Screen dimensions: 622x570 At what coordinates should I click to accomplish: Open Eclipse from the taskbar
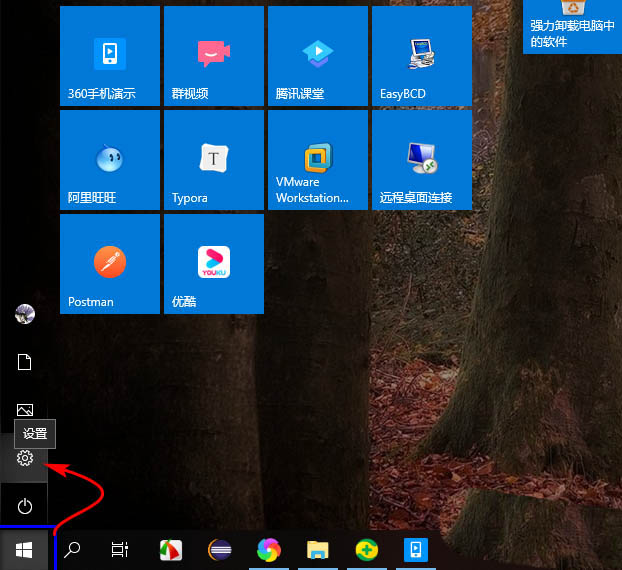pyautogui.click(x=220, y=550)
